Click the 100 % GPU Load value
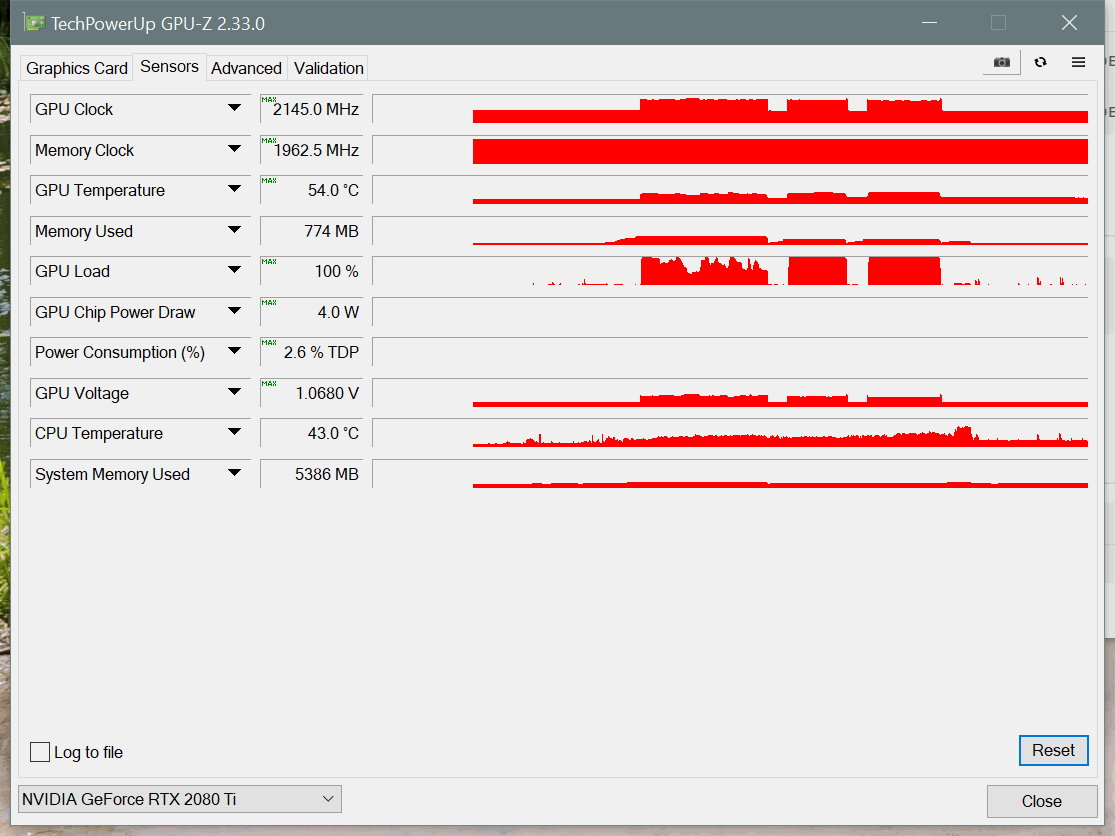The width and height of the screenshot is (1115, 836). (311, 271)
